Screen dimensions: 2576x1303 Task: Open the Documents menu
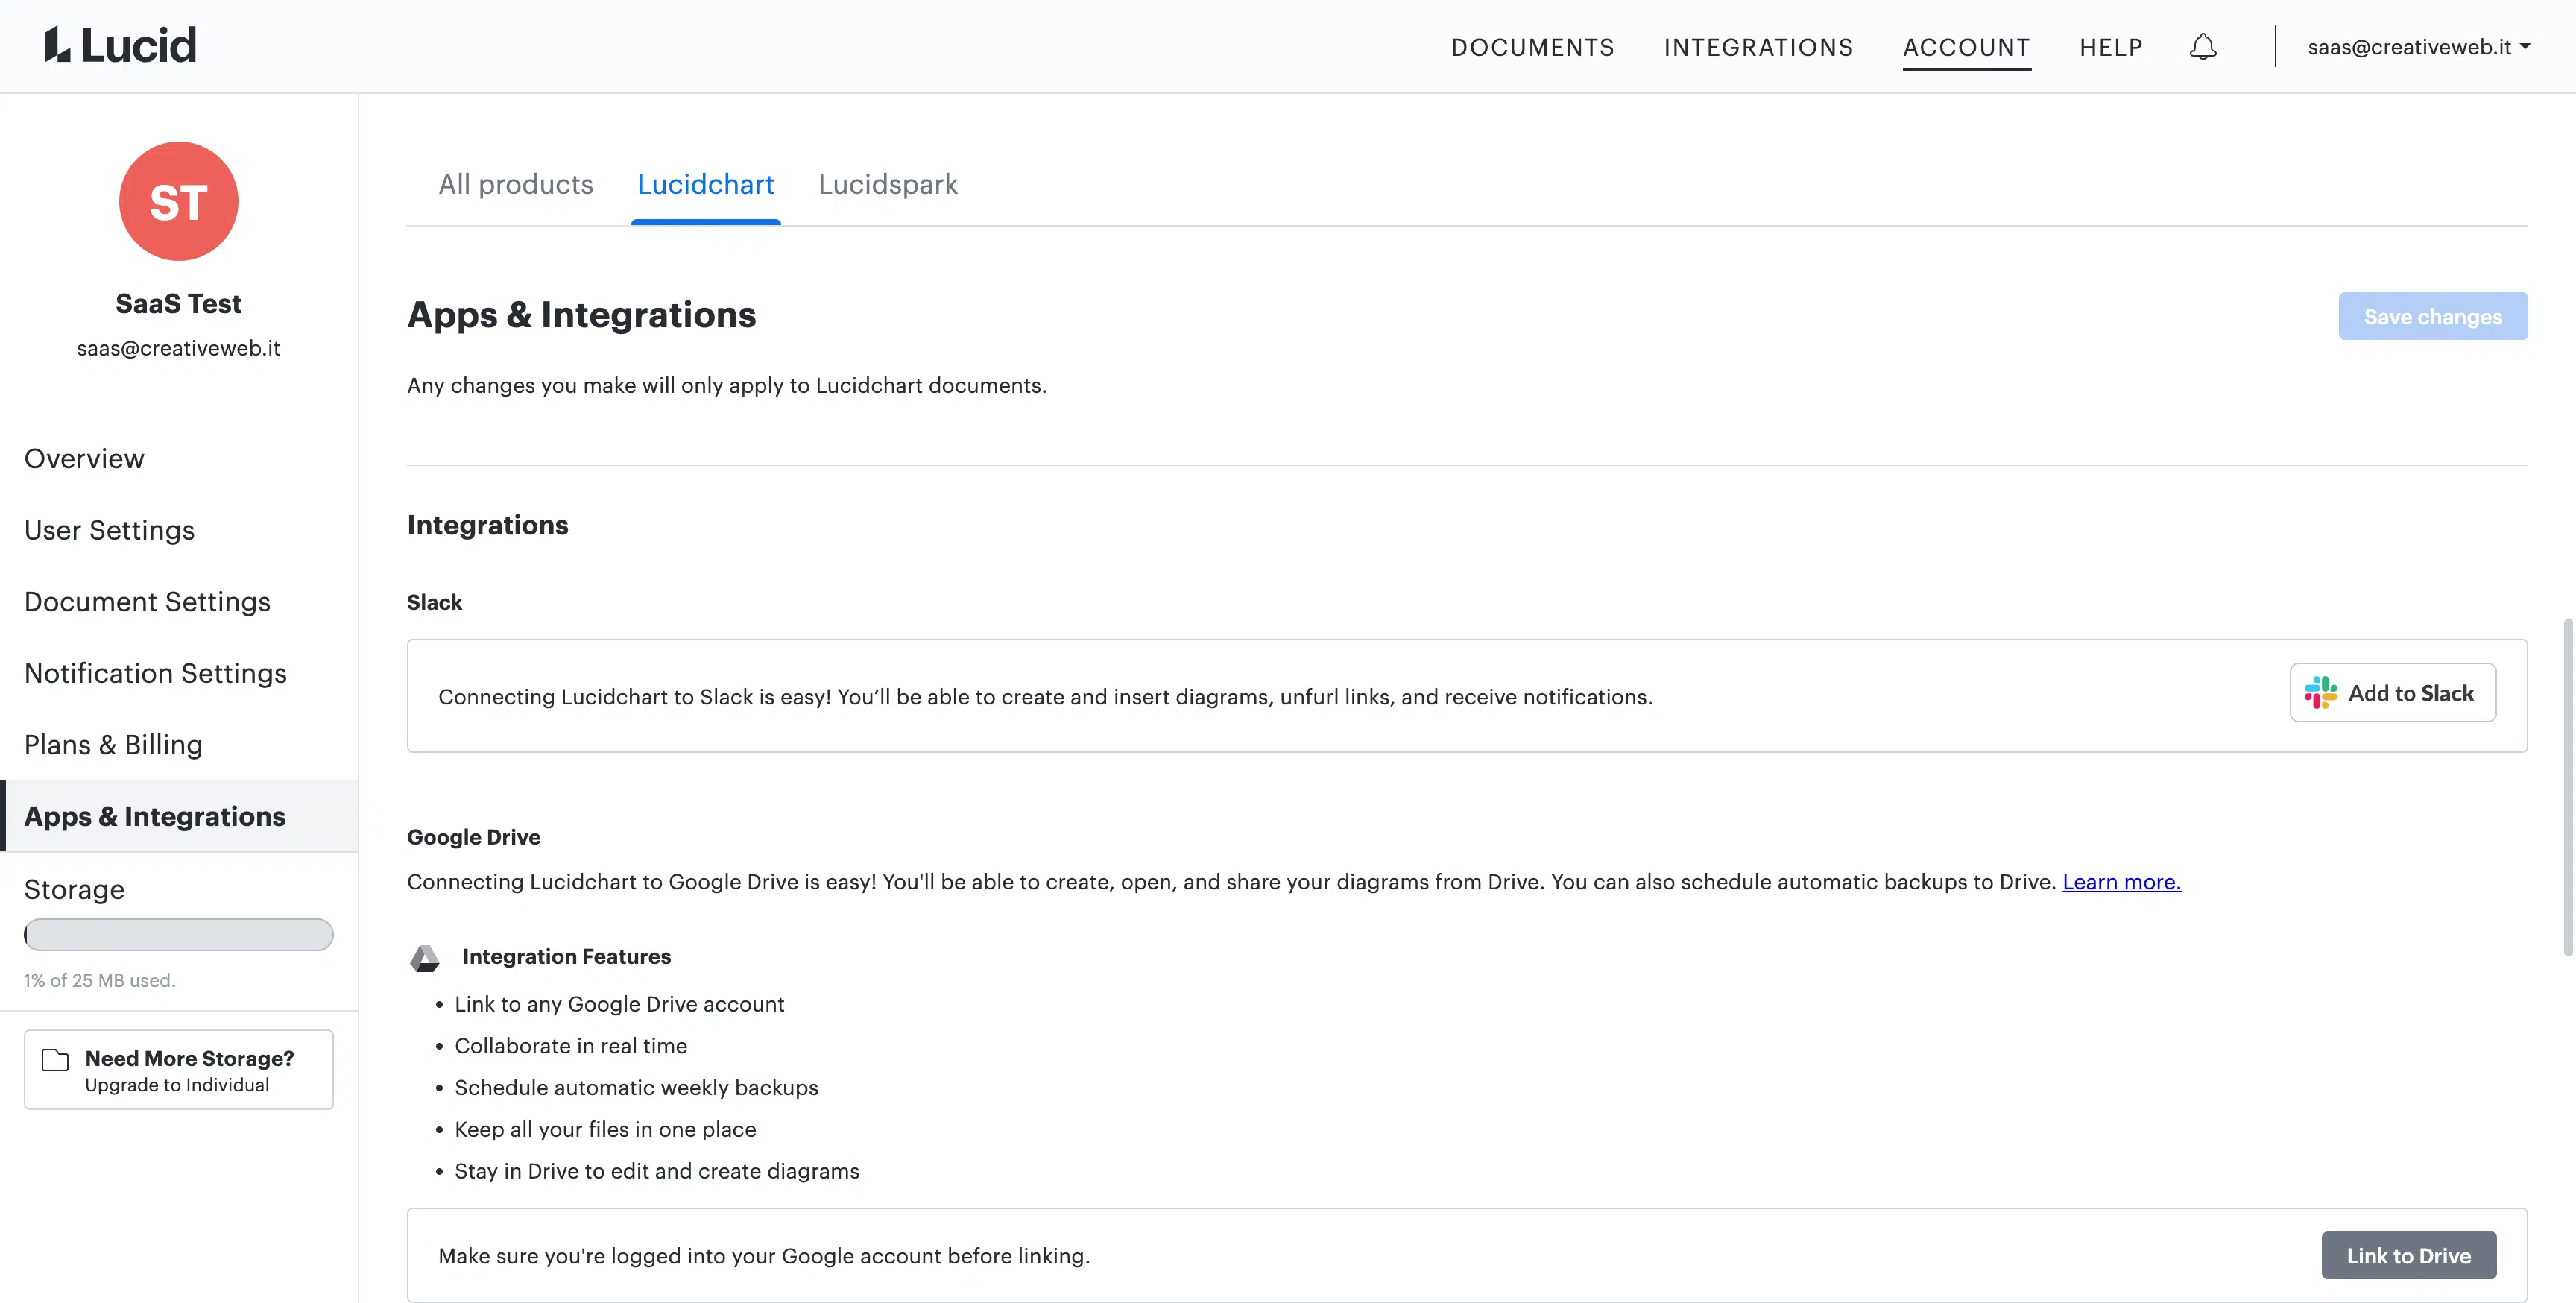click(1533, 47)
